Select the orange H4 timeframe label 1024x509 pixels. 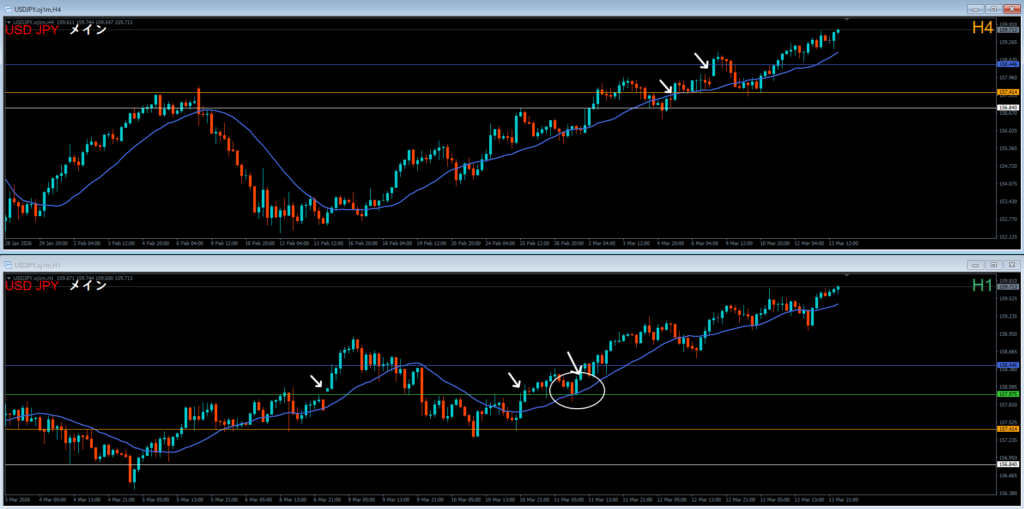coord(982,29)
